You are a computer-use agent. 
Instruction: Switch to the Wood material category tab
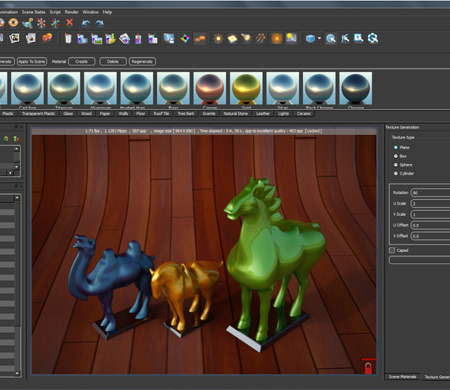pyautogui.click(x=86, y=114)
